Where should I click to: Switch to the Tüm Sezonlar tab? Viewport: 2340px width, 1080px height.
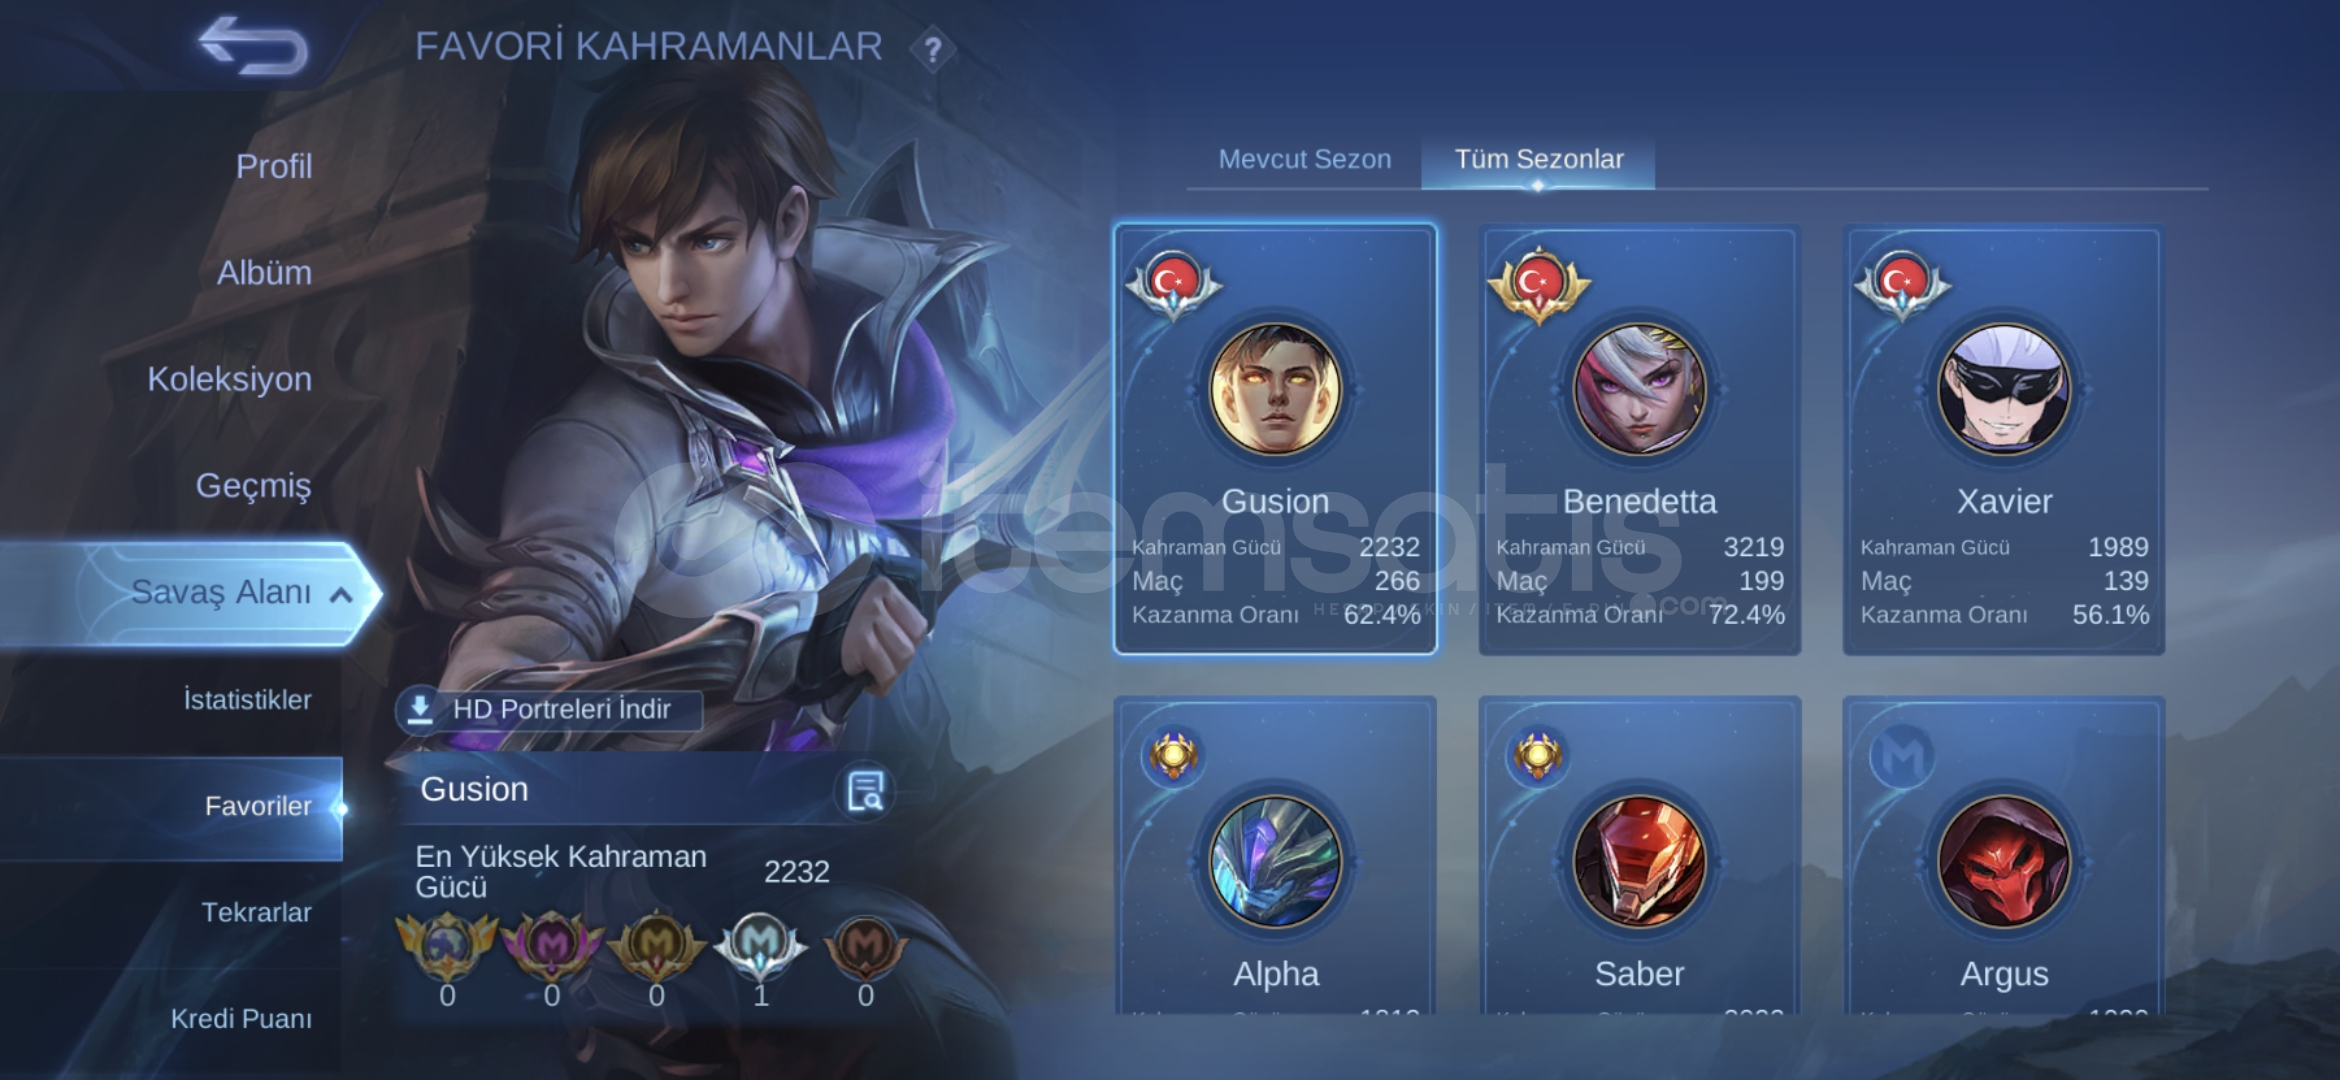(x=1538, y=159)
